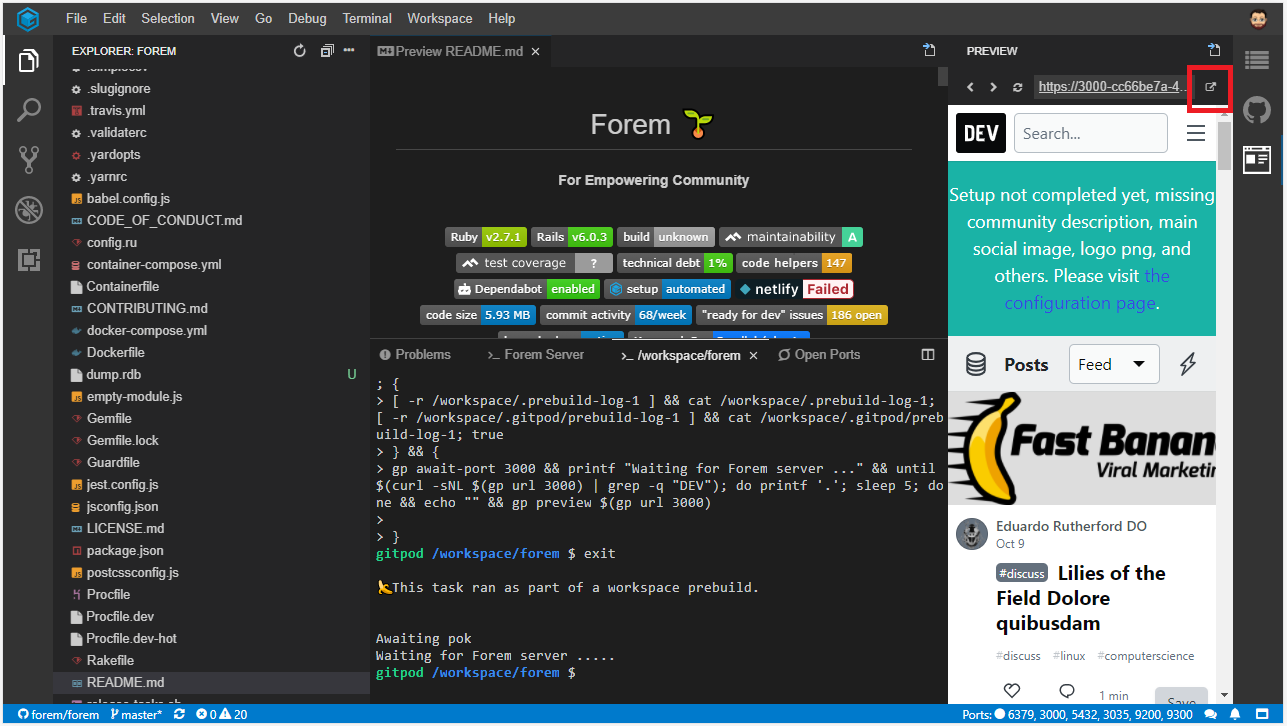Go back in the preview browser
The image size is (1287, 726).
pos(970,88)
